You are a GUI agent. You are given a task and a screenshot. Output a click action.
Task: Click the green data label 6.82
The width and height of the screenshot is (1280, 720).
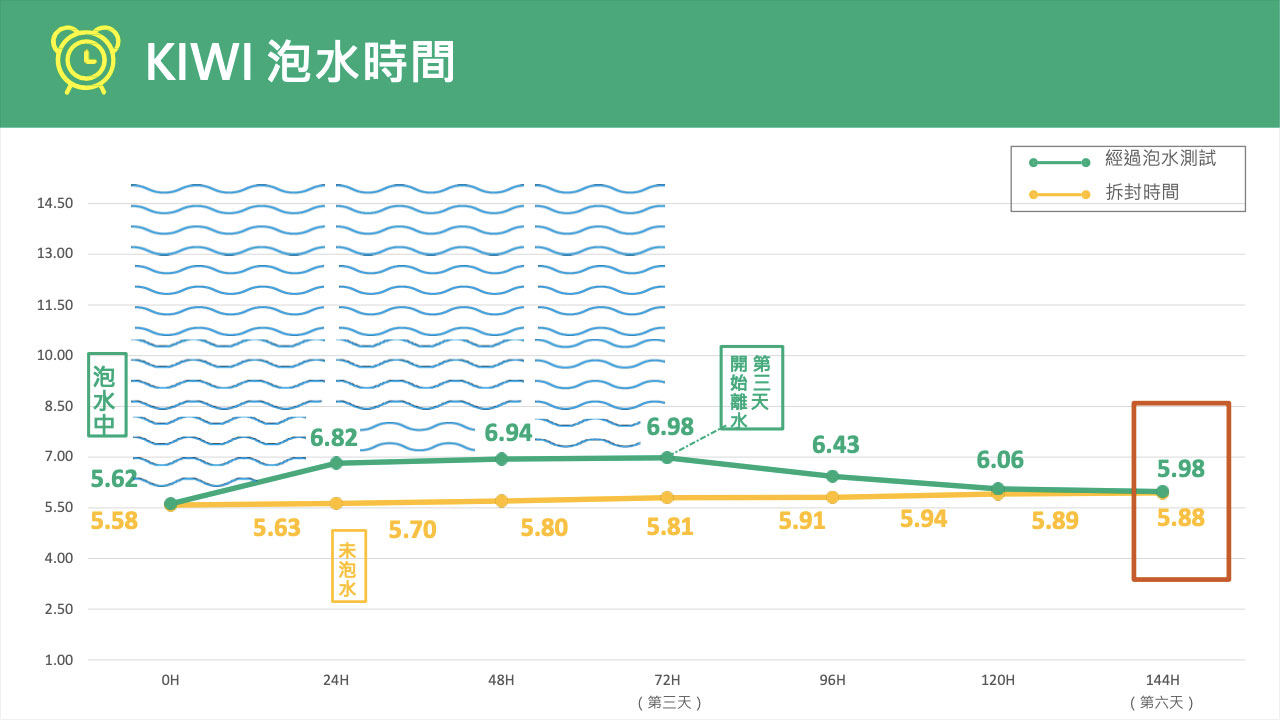click(x=333, y=437)
